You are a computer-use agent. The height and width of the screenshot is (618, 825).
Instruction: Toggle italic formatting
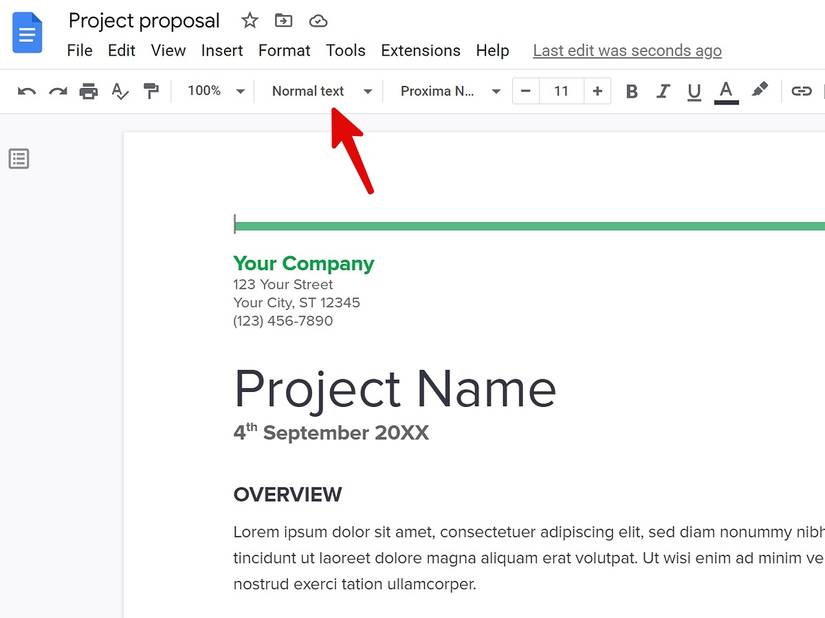click(662, 91)
